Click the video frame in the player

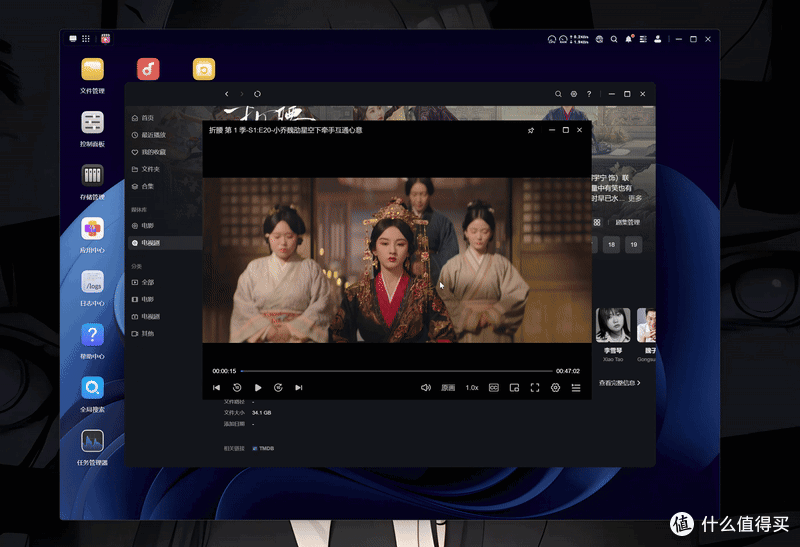pyautogui.click(x=397, y=260)
